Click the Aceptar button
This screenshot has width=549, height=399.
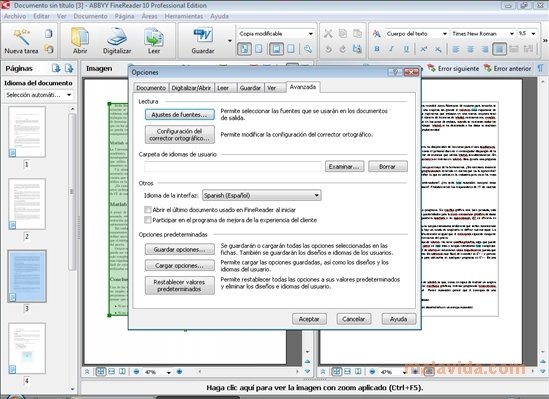click(x=309, y=319)
